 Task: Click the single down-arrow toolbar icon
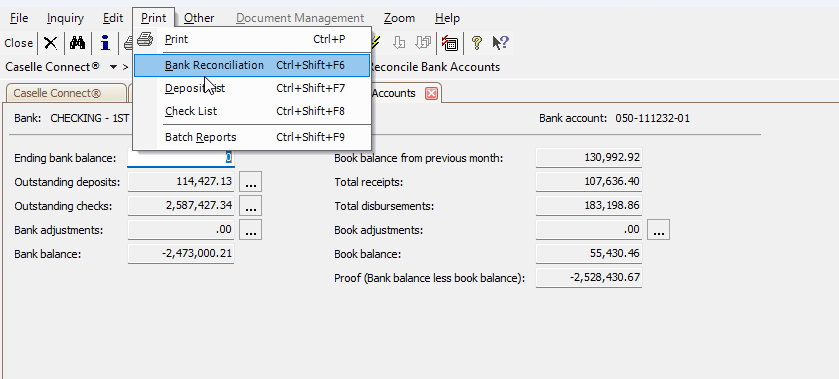coord(399,43)
